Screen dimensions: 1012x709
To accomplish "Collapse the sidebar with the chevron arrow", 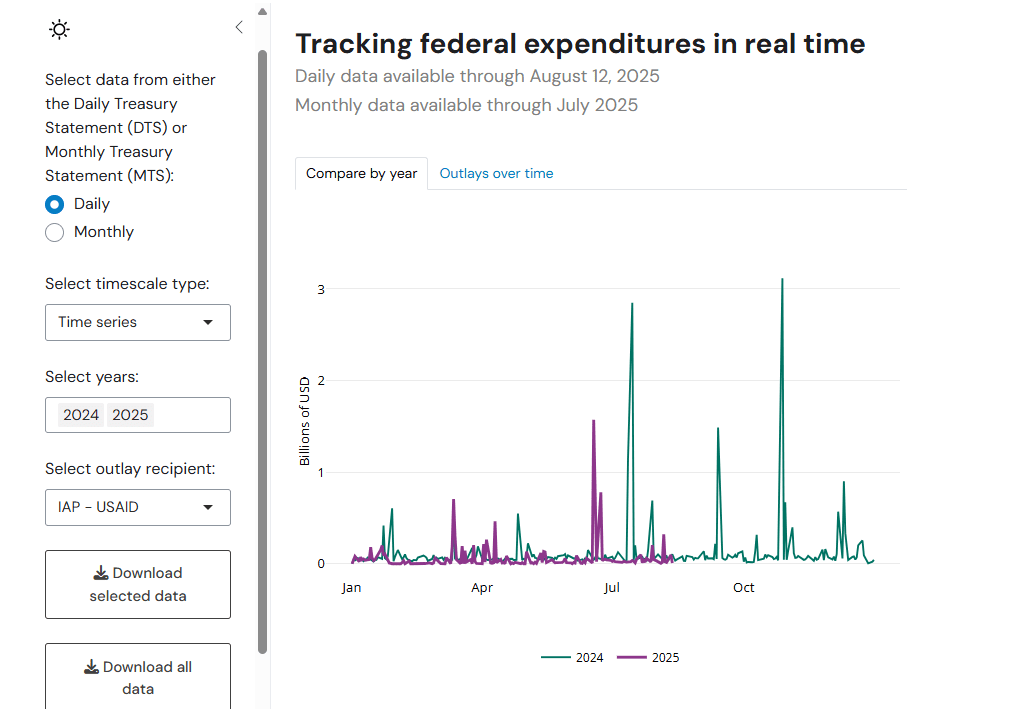I will (x=238, y=28).
